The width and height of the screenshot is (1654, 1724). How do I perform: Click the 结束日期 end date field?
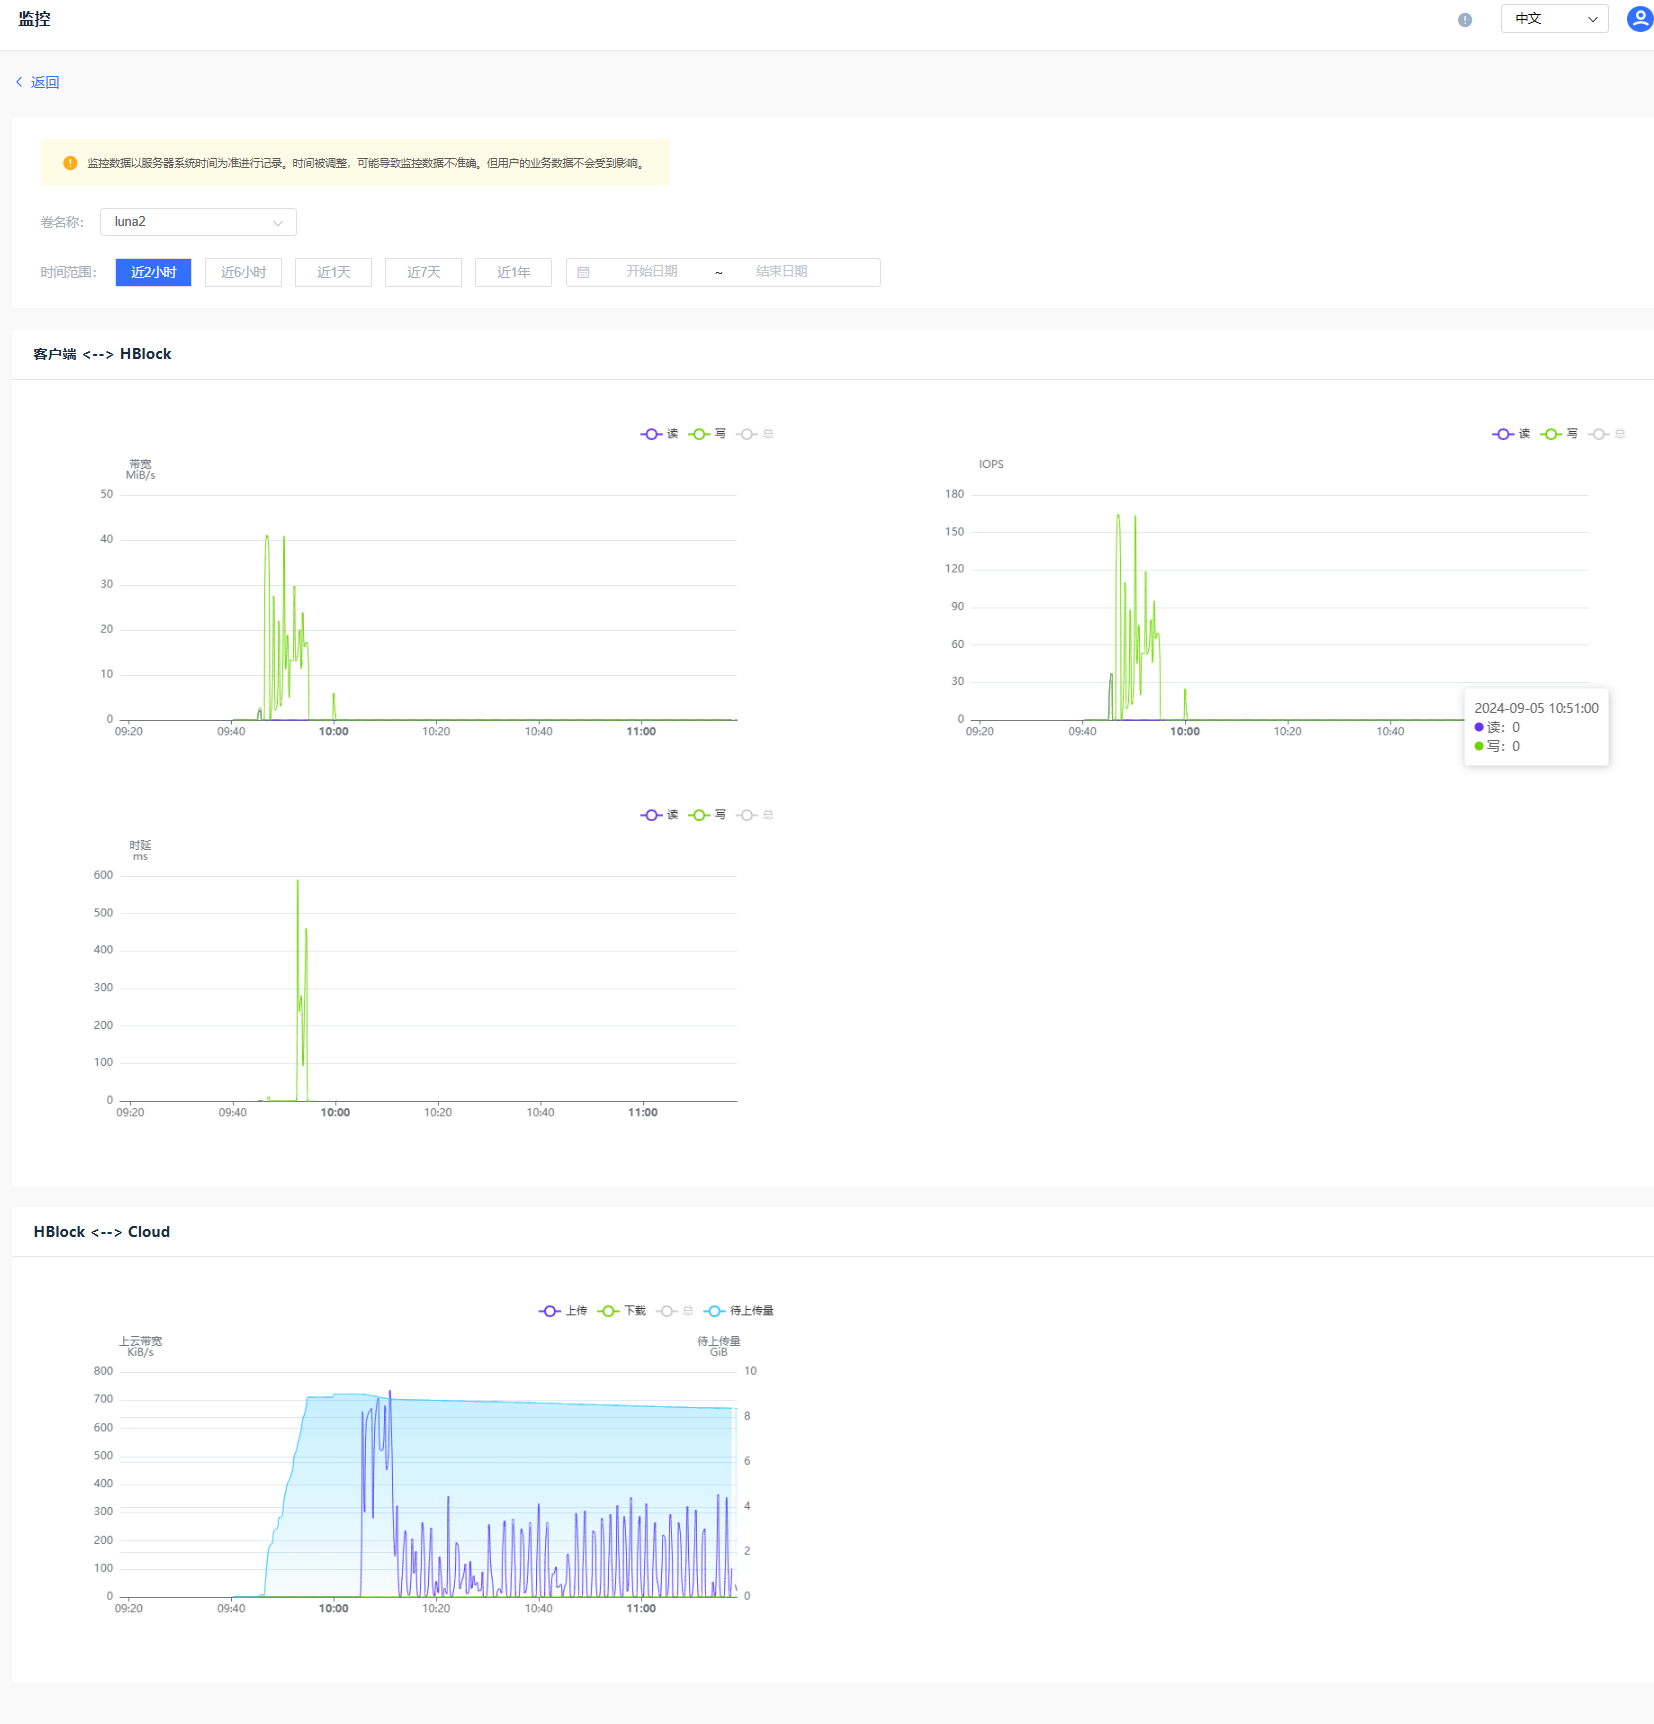pyautogui.click(x=781, y=272)
